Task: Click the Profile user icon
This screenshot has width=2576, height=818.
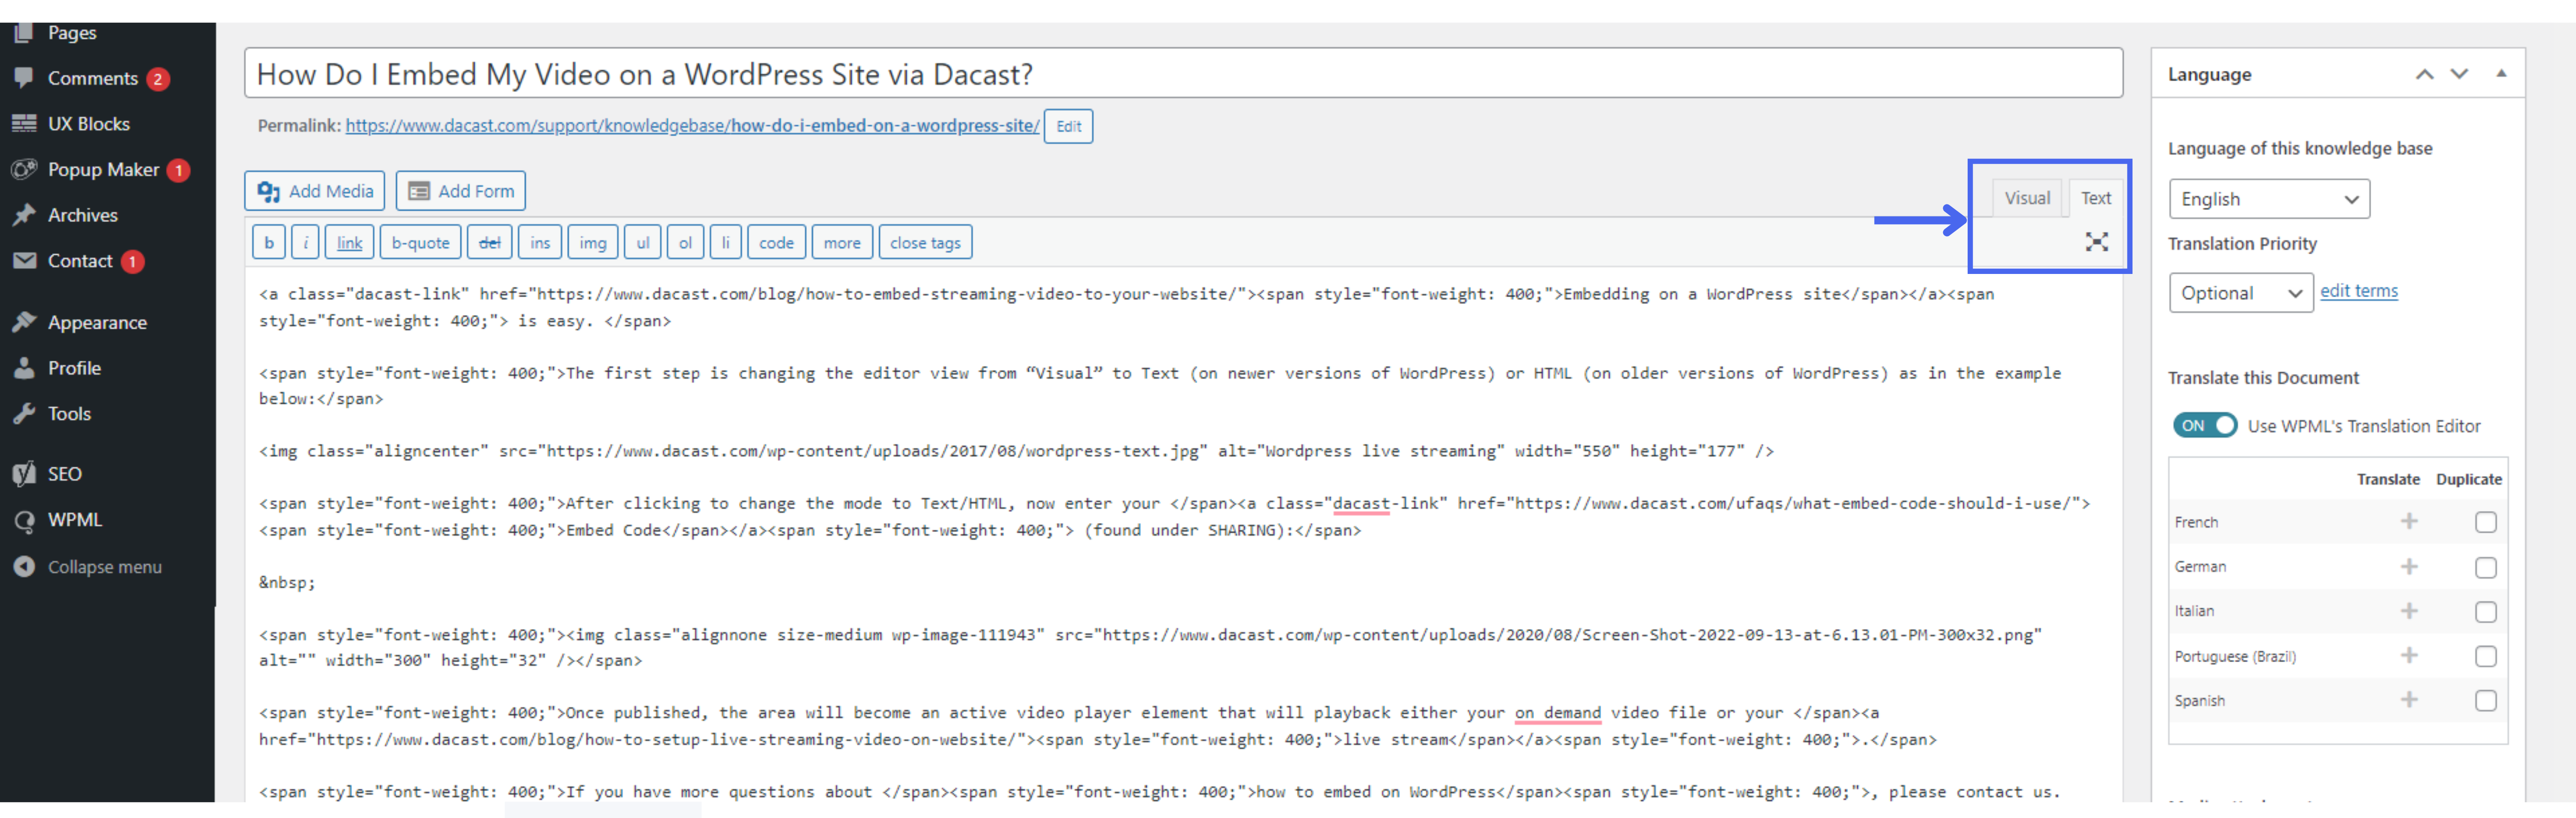Action: (x=24, y=368)
